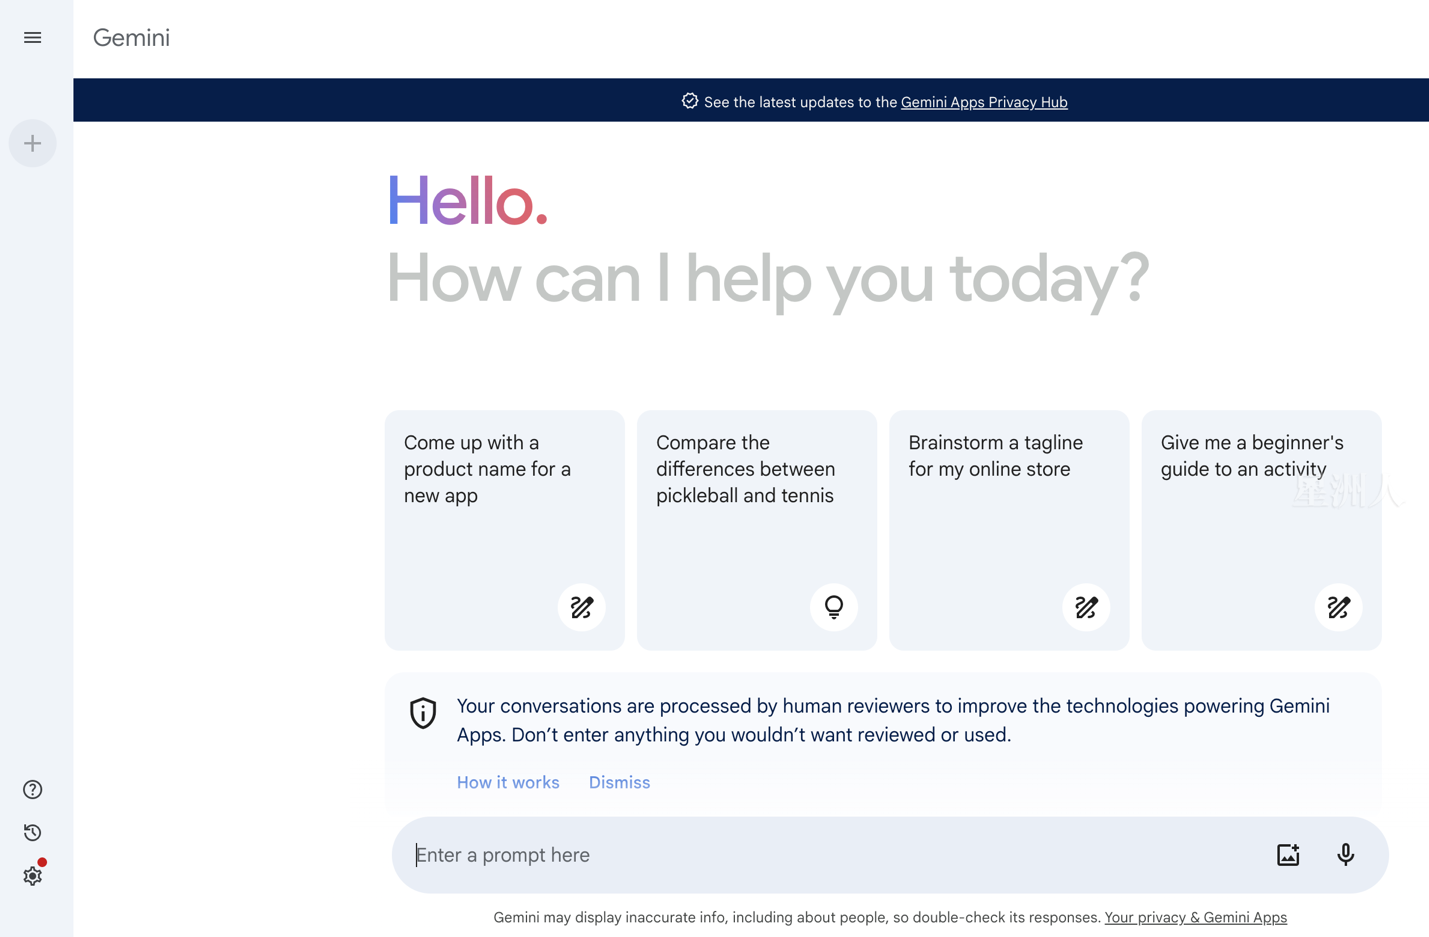The image size is (1429, 937).
Task: Dismiss the human reviewers notice
Action: (x=618, y=782)
